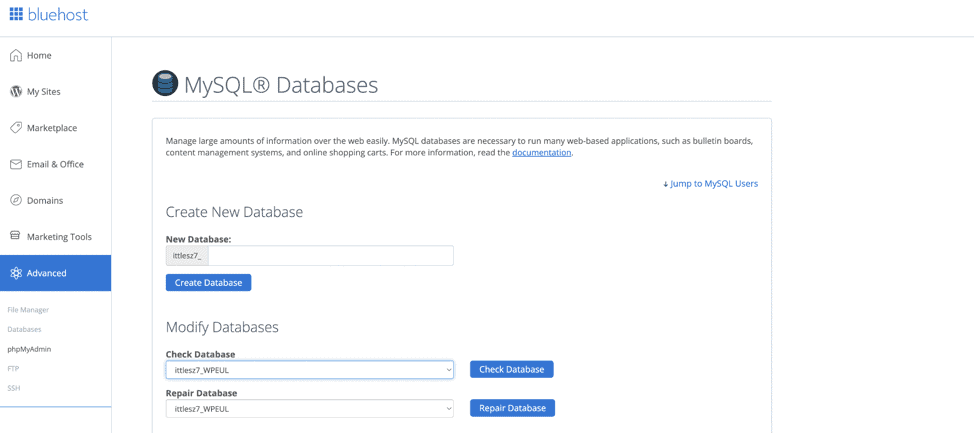Image resolution: width=974 pixels, height=433 pixels.
Task: Click the Check Database button
Action: pos(511,370)
